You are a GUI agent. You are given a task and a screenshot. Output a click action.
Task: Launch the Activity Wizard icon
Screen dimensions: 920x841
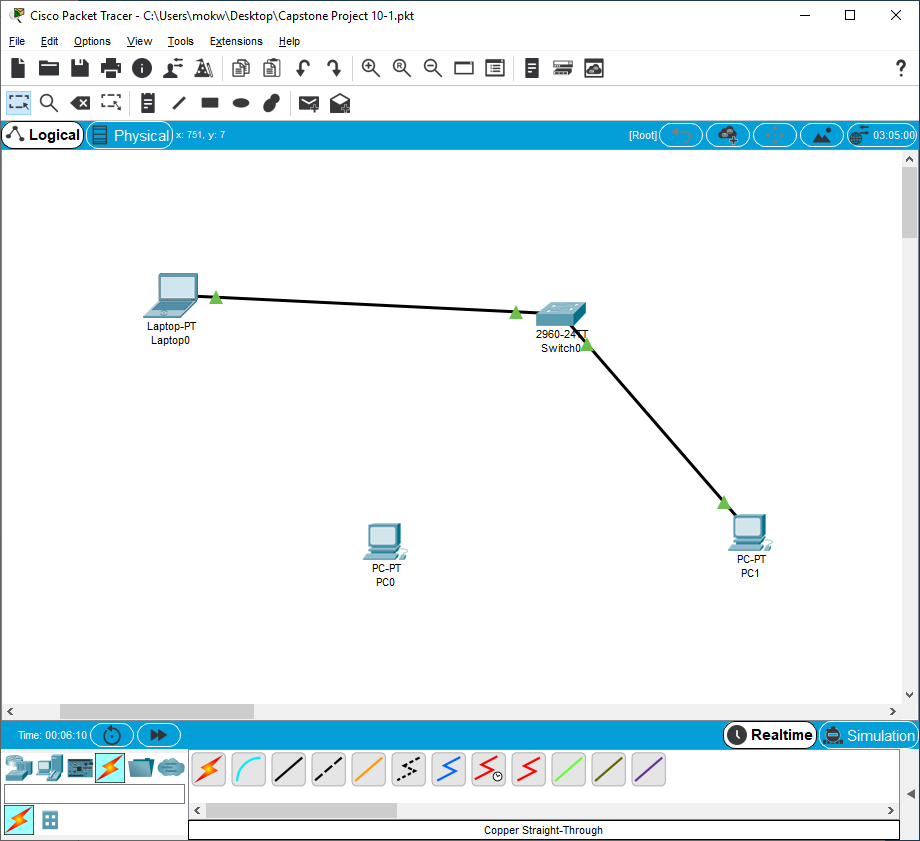point(173,68)
